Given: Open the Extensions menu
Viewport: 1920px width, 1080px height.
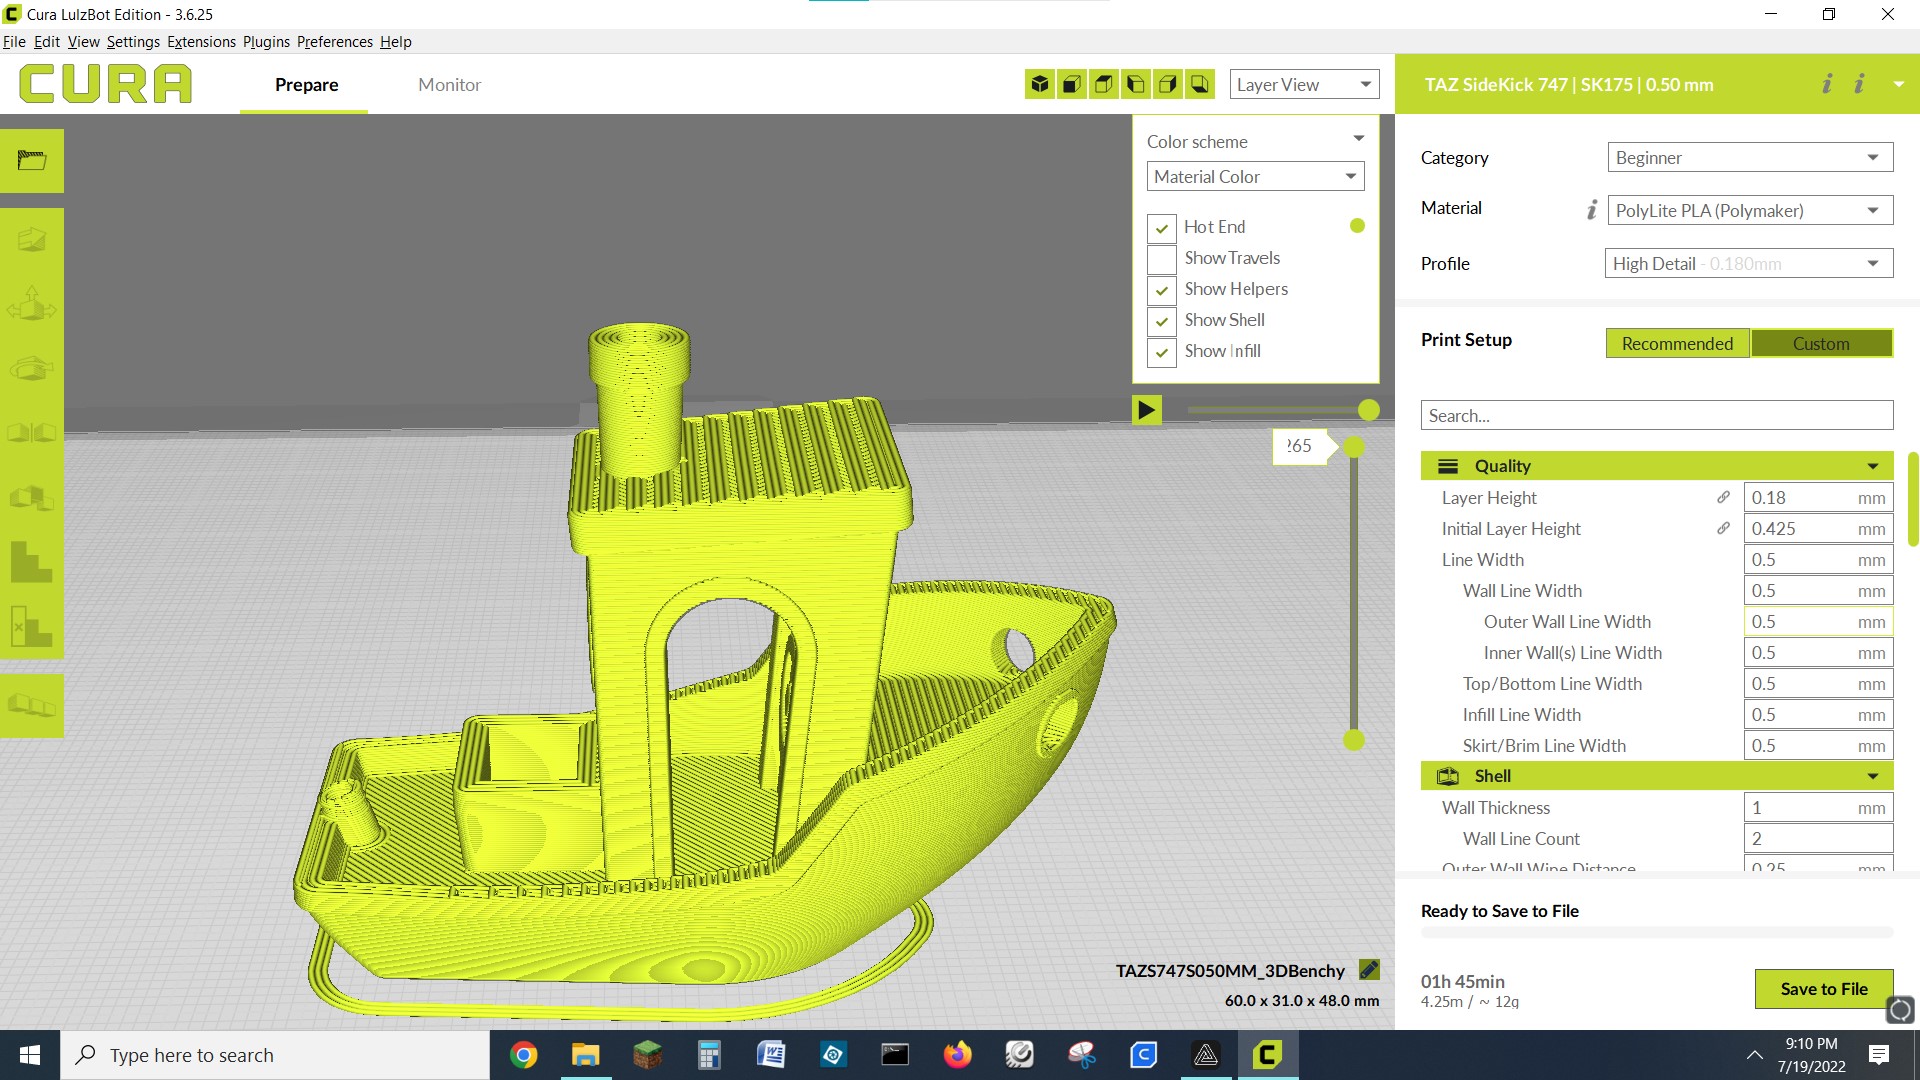Looking at the screenshot, I should click(201, 41).
